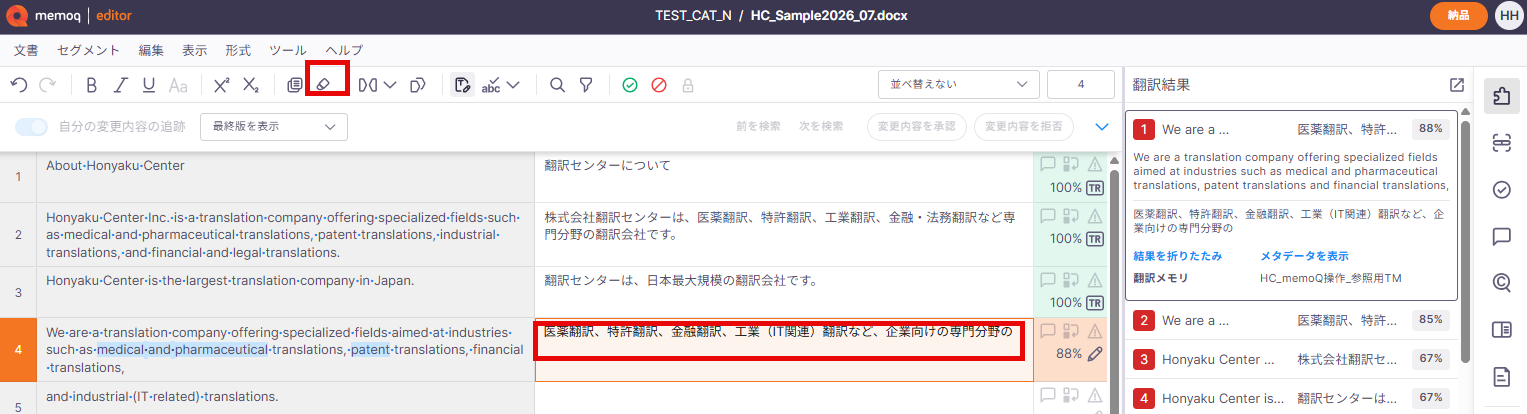Click the segment number input field
Image resolution: width=1527 pixels, height=414 pixels.
1081,85
